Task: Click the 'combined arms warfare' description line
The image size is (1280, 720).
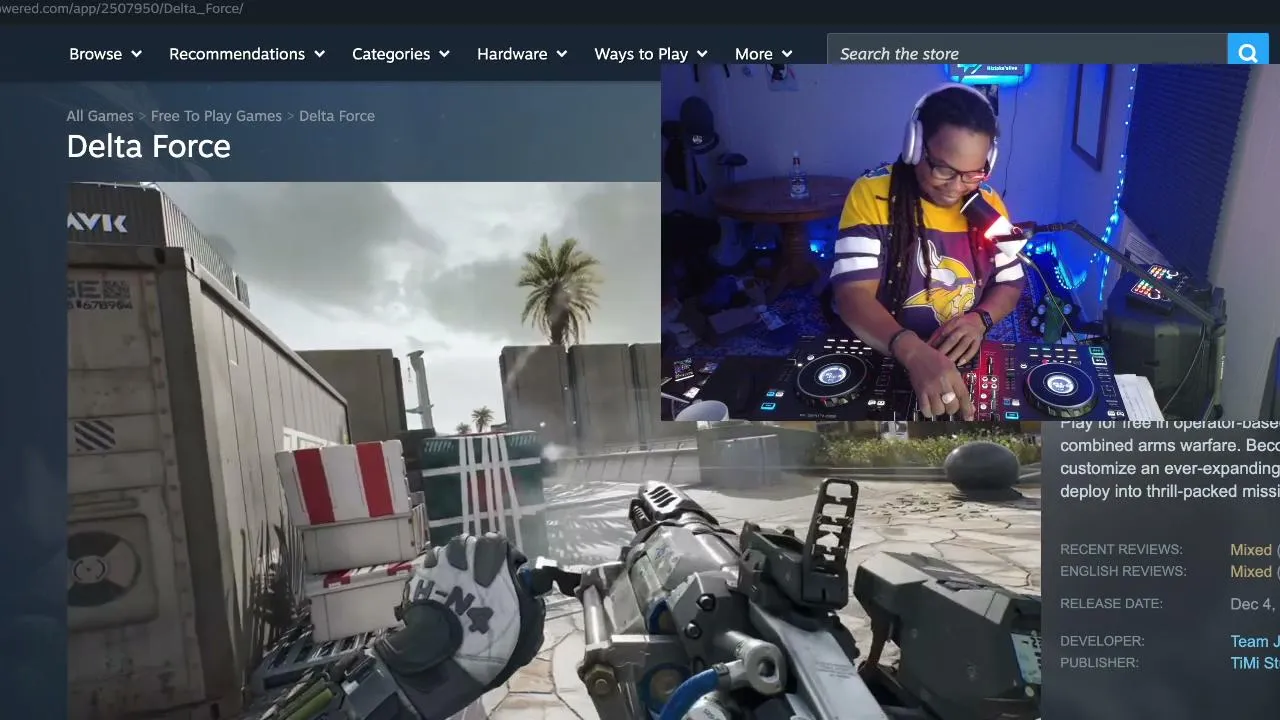Action: tap(1170, 445)
